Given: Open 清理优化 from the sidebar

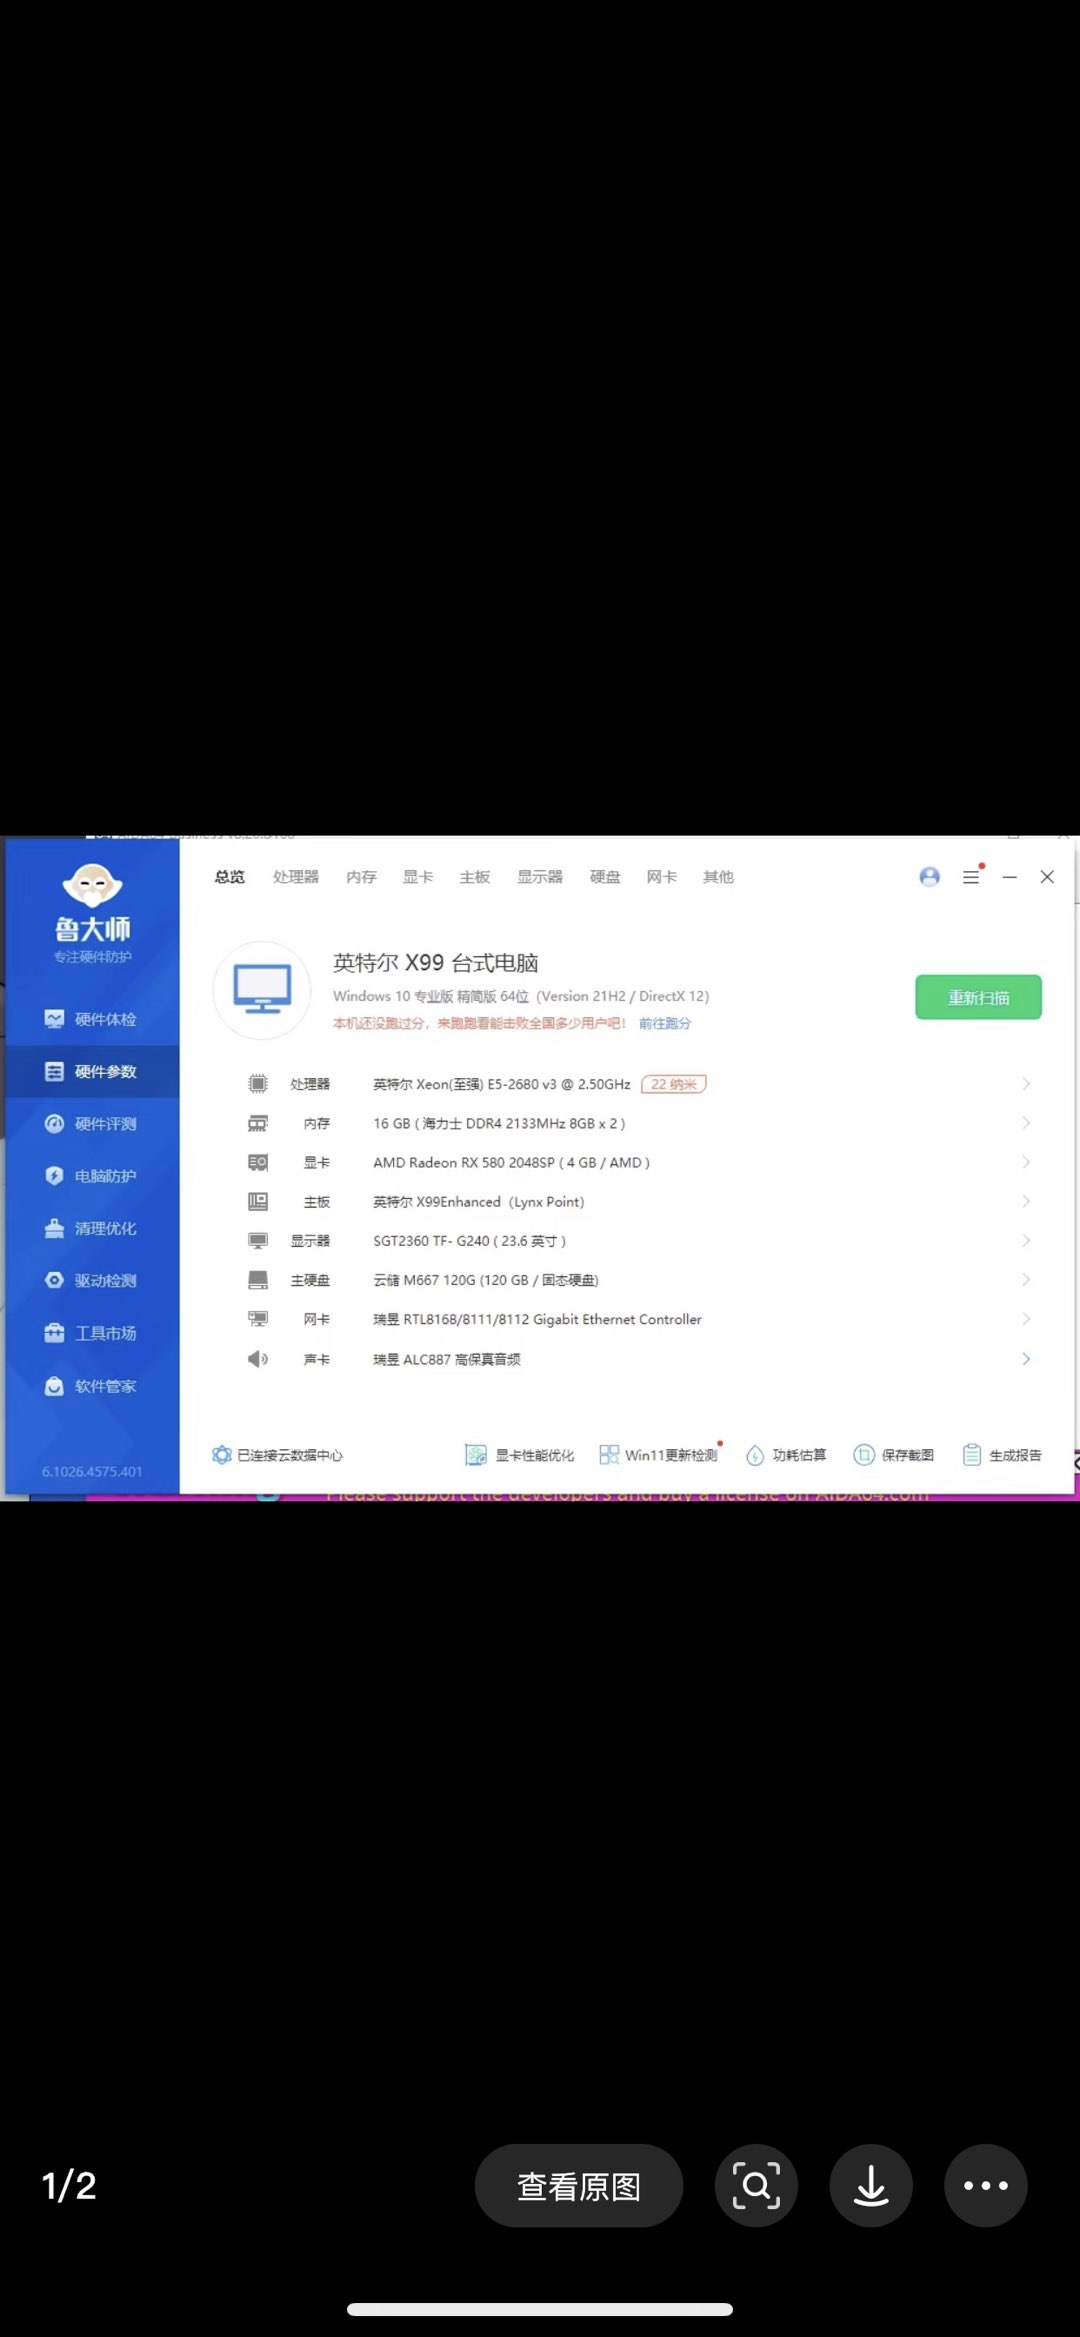Looking at the screenshot, I should click(x=92, y=1228).
